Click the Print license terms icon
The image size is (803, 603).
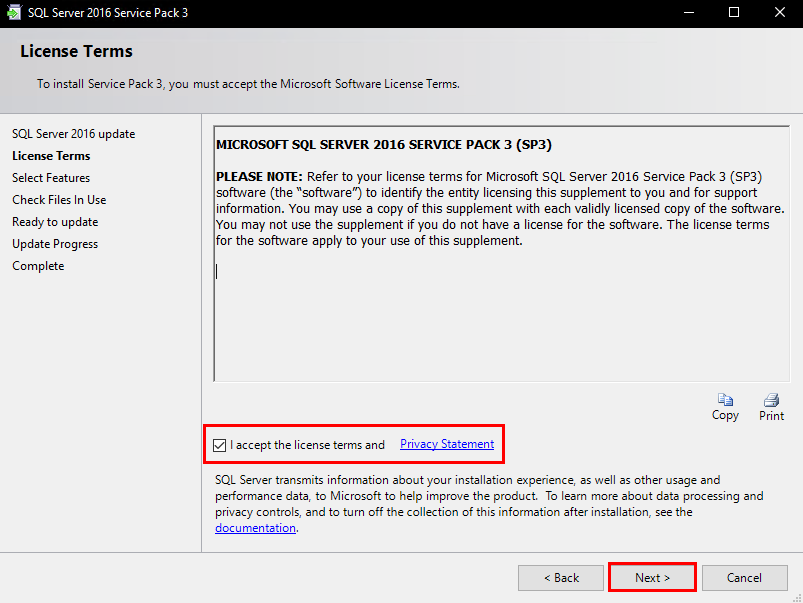click(771, 400)
